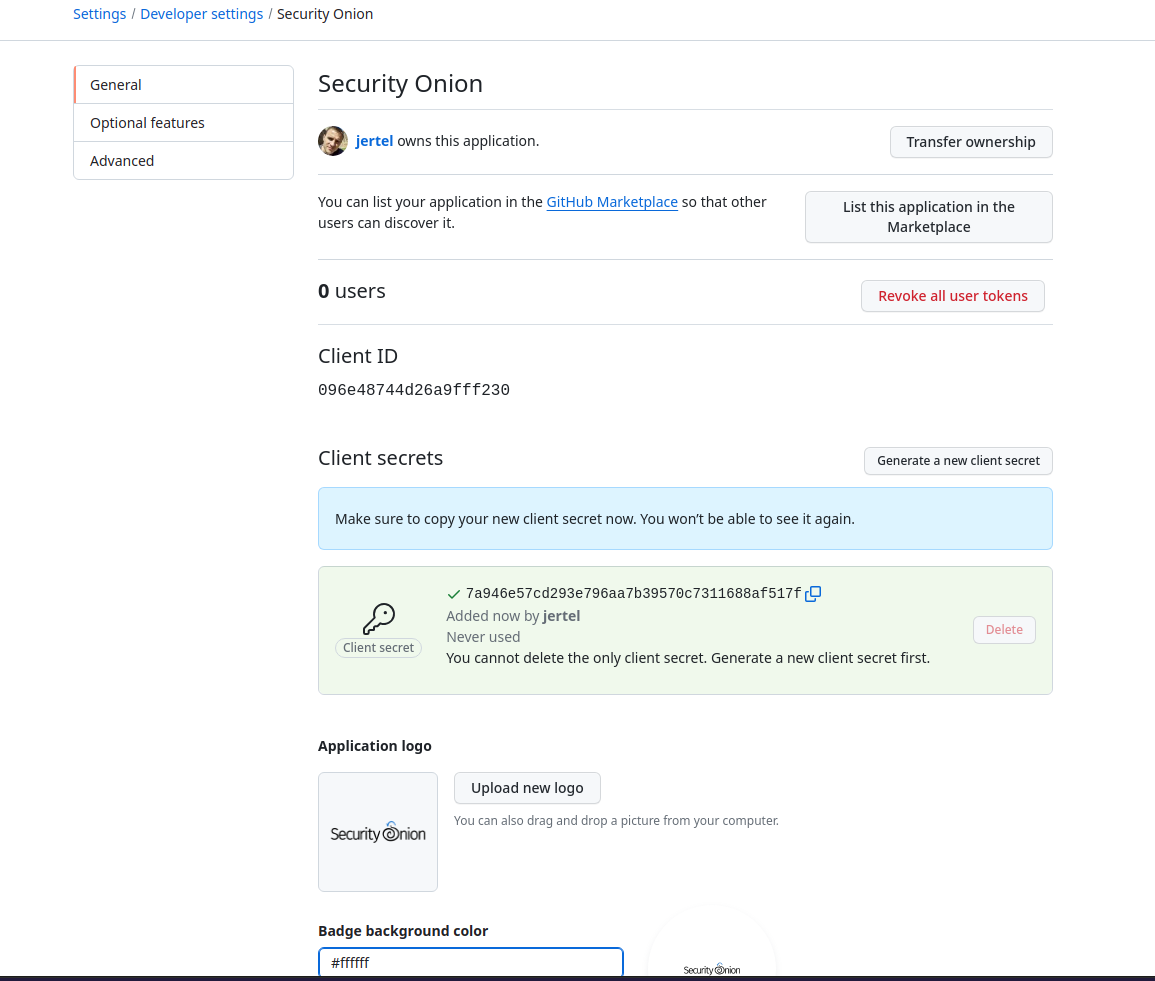
Task: Generate a new client secret
Action: pos(958,461)
